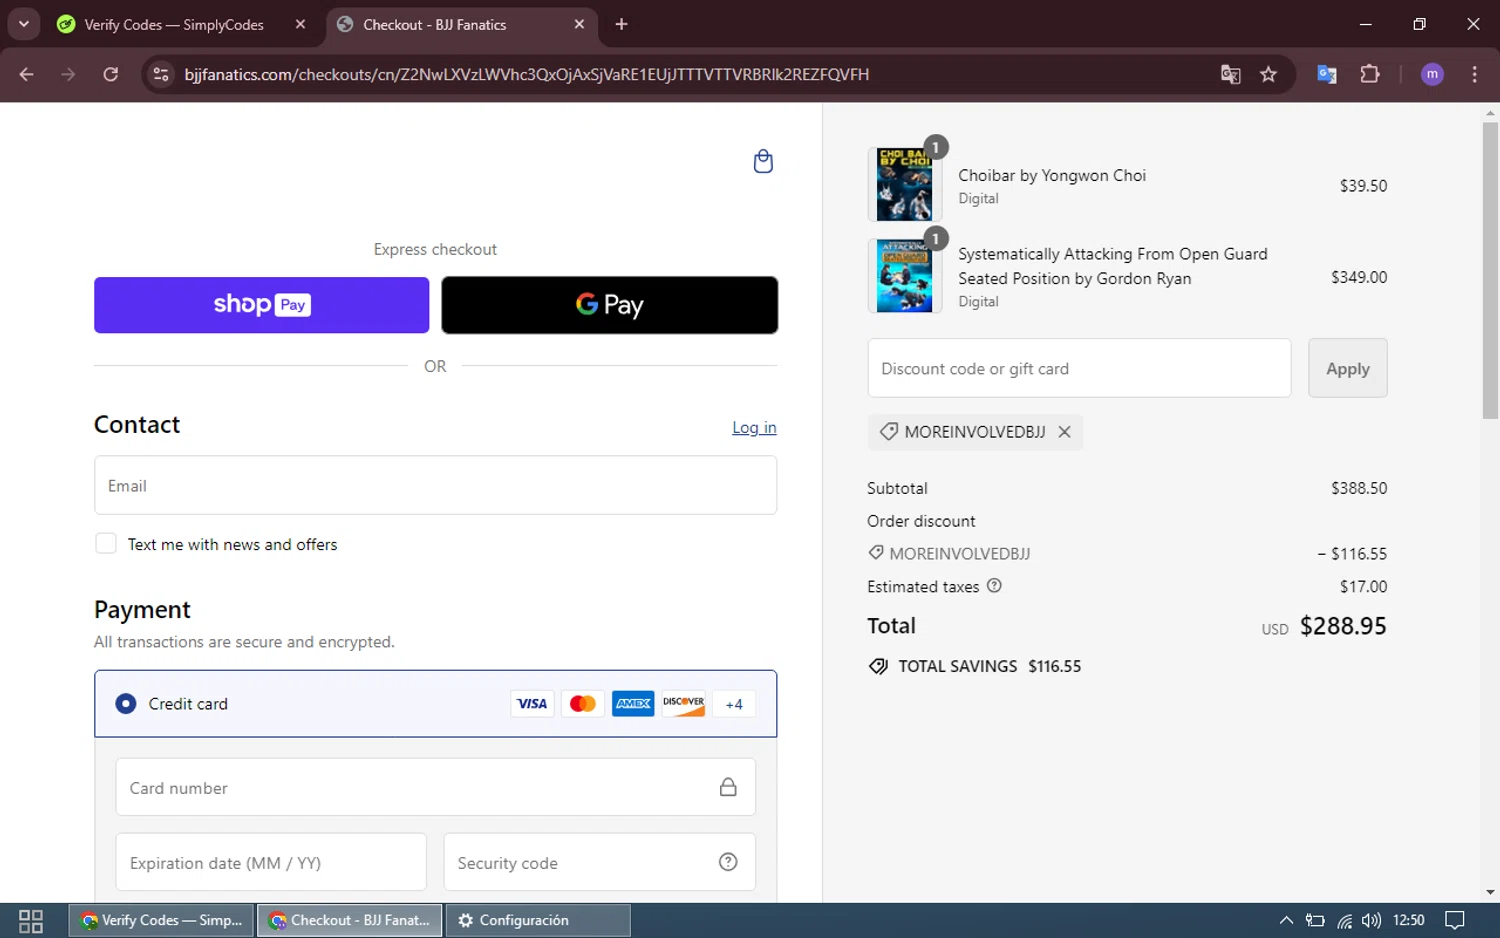Show security code help tooltip
Viewport: 1500px width, 938px height.
(728, 862)
